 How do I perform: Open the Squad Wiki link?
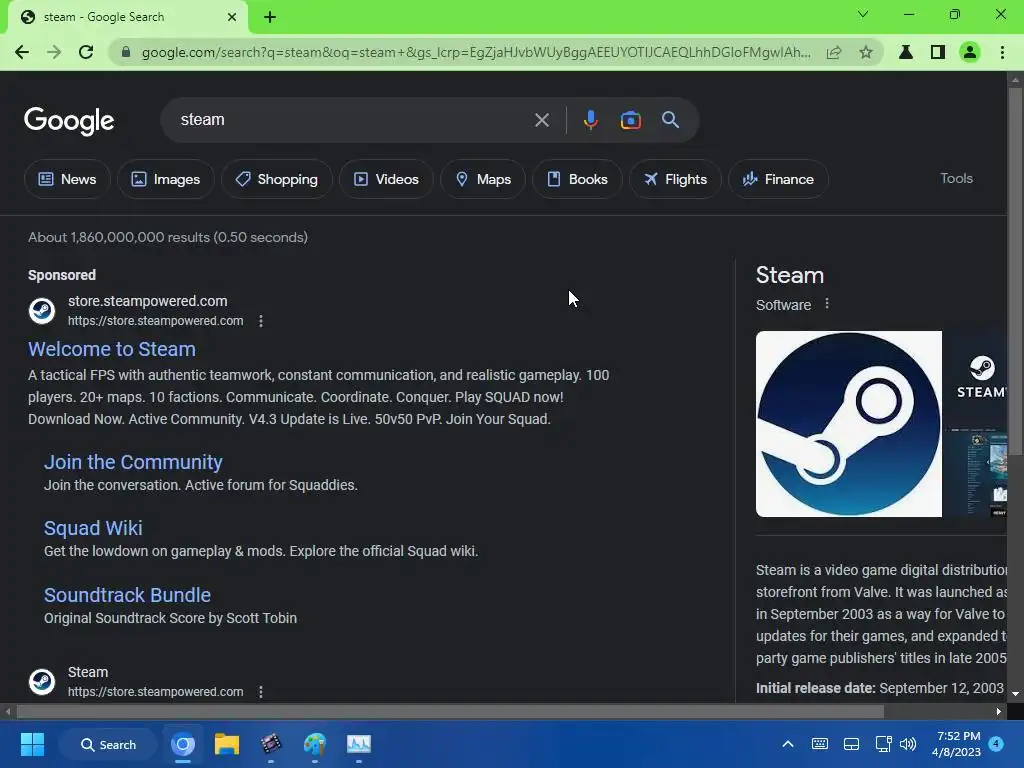pyautogui.click(x=93, y=528)
